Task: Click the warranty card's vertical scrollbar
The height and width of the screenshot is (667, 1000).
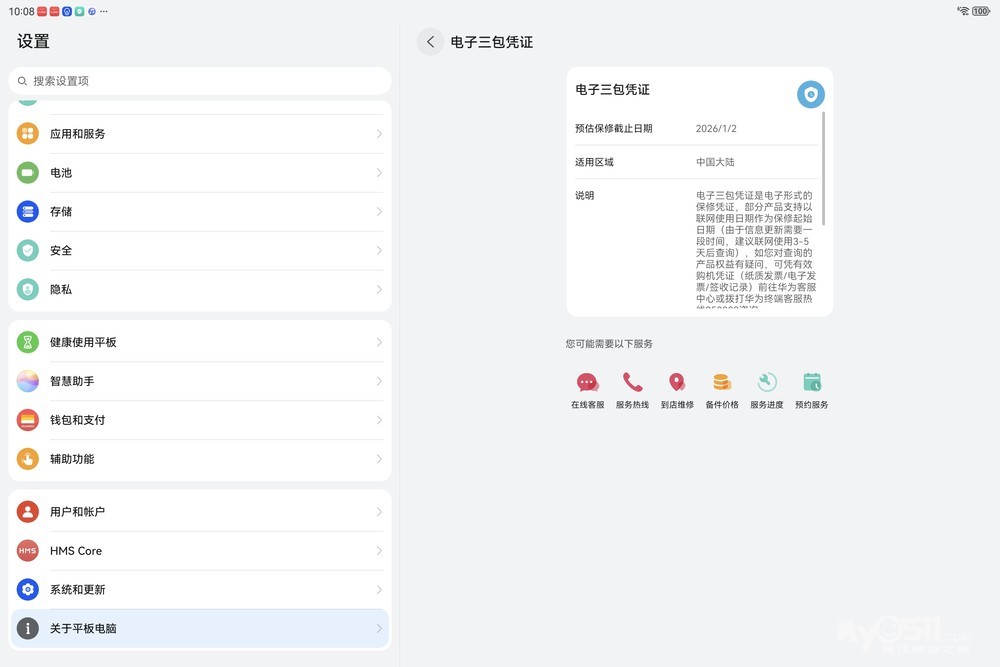Action: pos(824,168)
